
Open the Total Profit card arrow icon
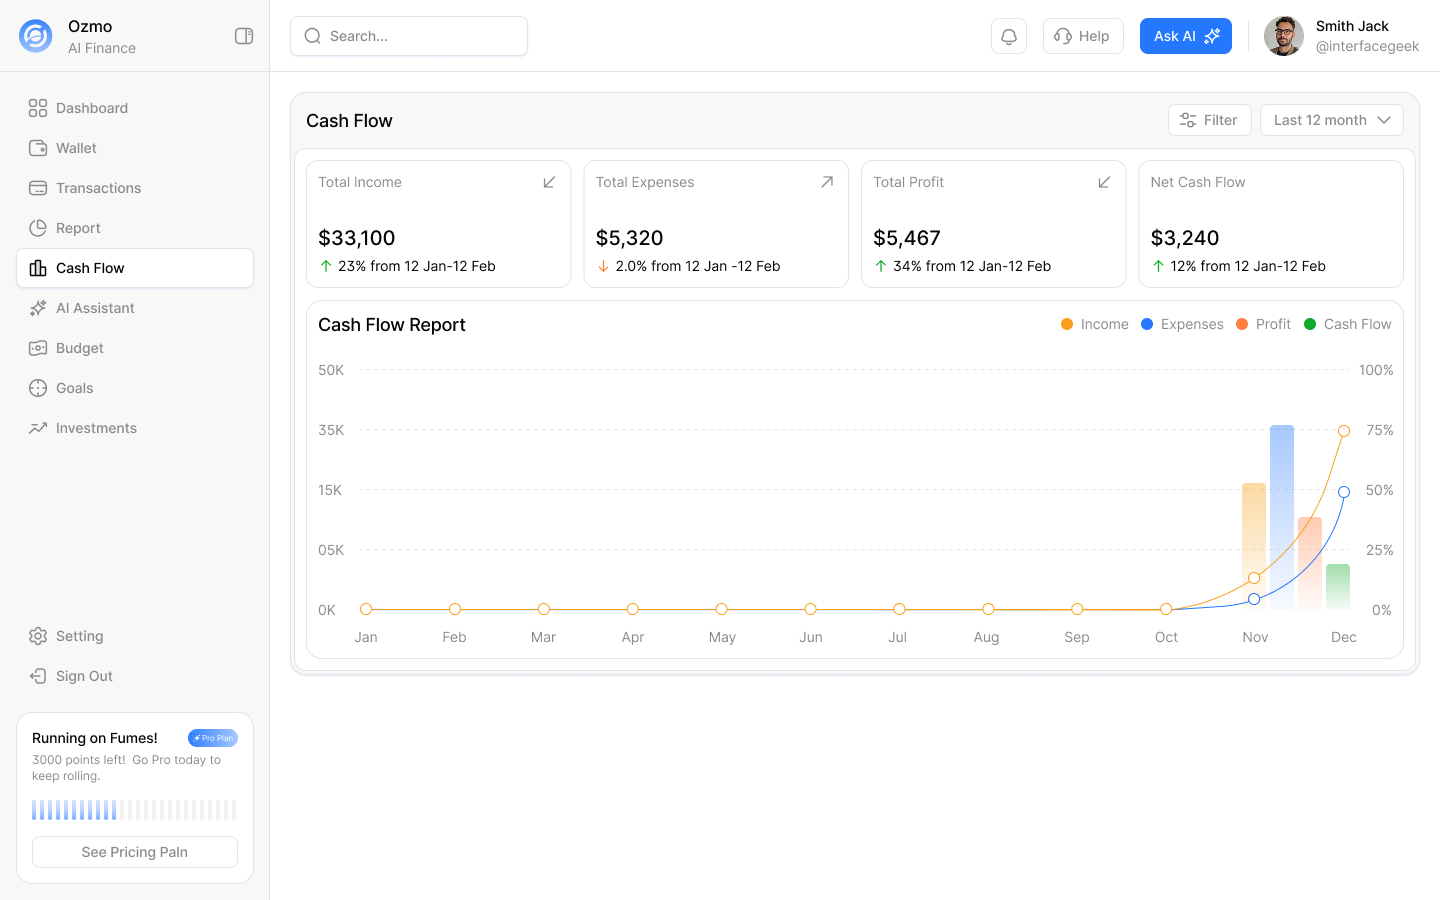[1104, 182]
